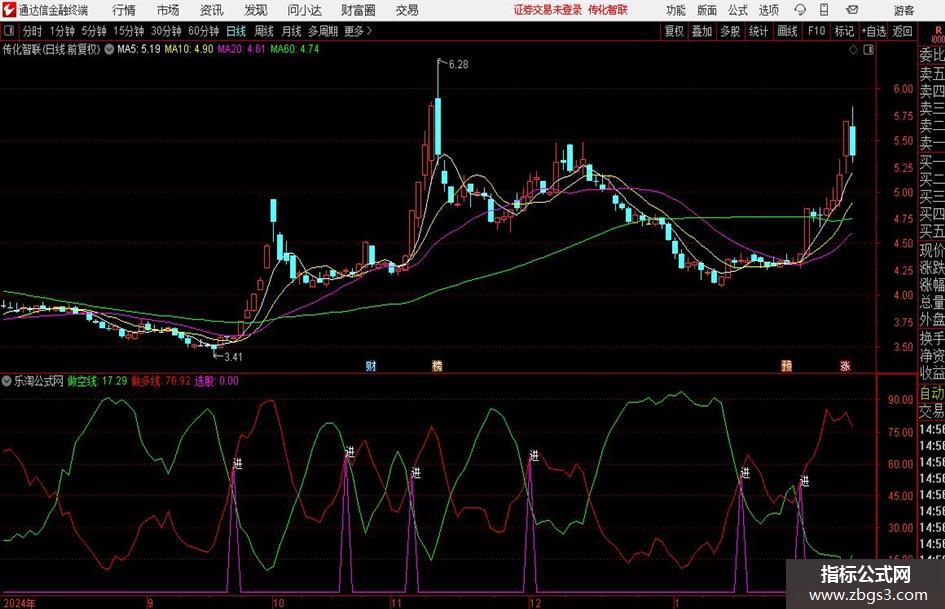Click the 财 marker icon under chart

click(x=371, y=365)
